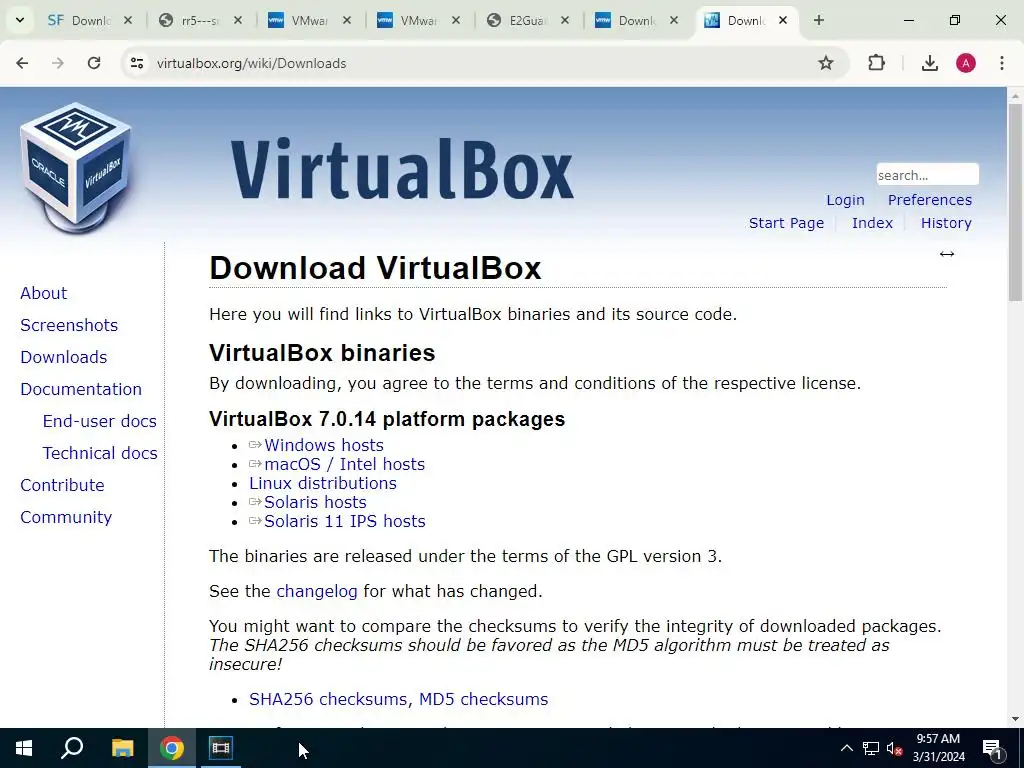Open the Preferences link

(x=929, y=200)
